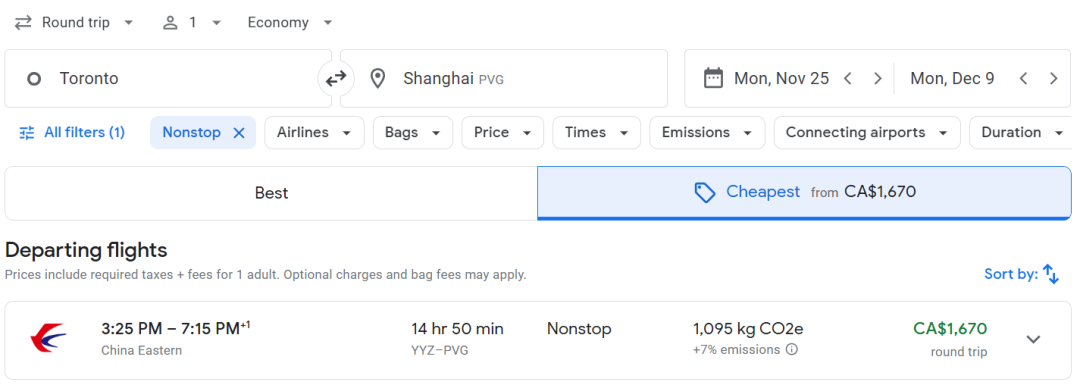Go to next departure date arrow
Image resolution: width=1080 pixels, height=385 pixels.
coord(878,79)
